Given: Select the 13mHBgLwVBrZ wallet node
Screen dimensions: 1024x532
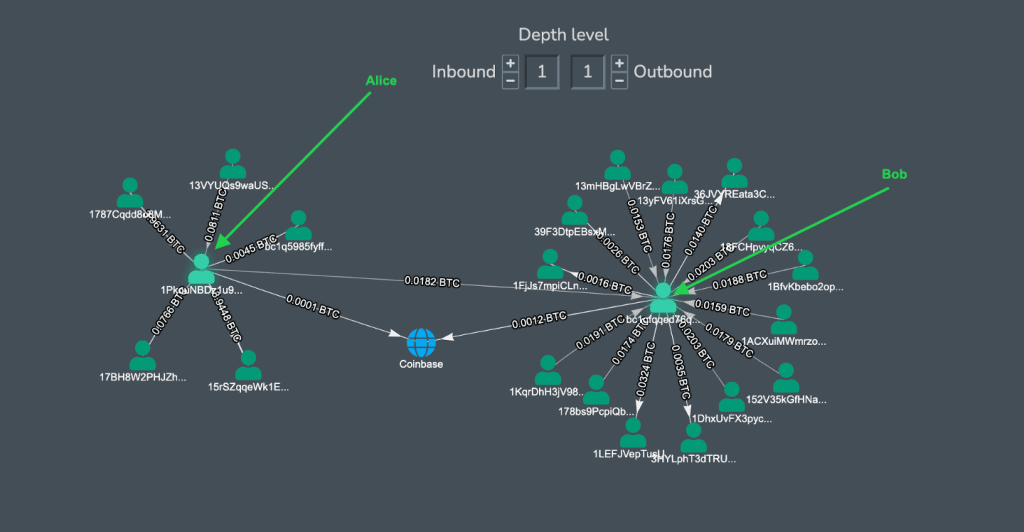Looking at the screenshot, I should click(x=617, y=165).
